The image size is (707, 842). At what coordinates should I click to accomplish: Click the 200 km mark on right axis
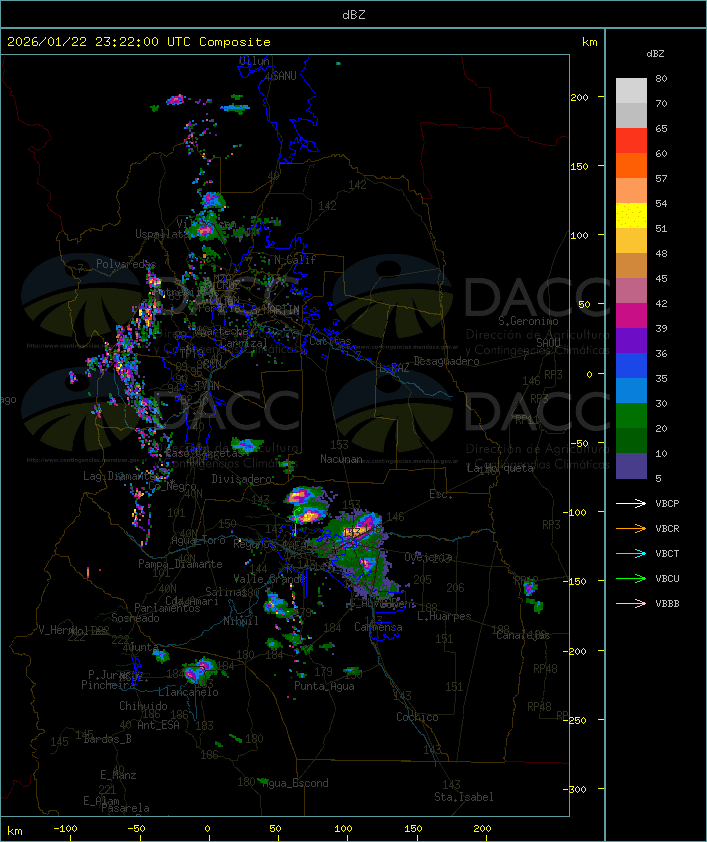pyautogui.click(x=580, y=97)
